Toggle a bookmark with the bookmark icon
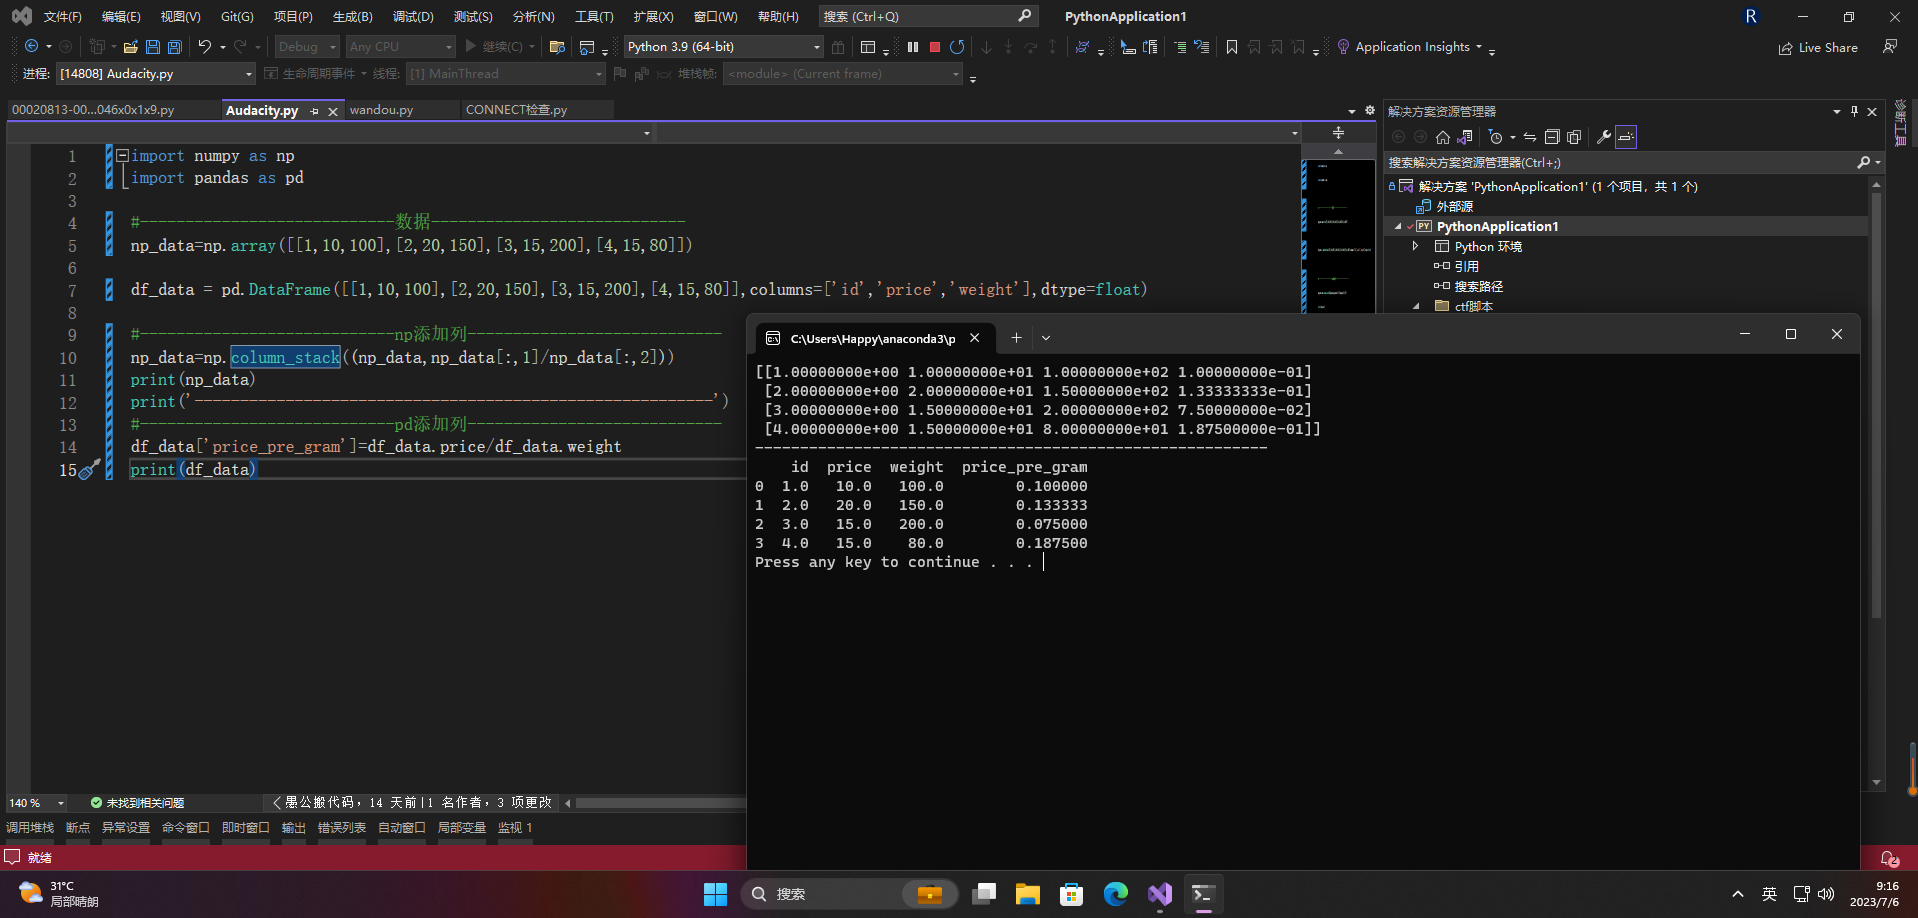Screen dimensions: 1918x918 coord(1232,47)
